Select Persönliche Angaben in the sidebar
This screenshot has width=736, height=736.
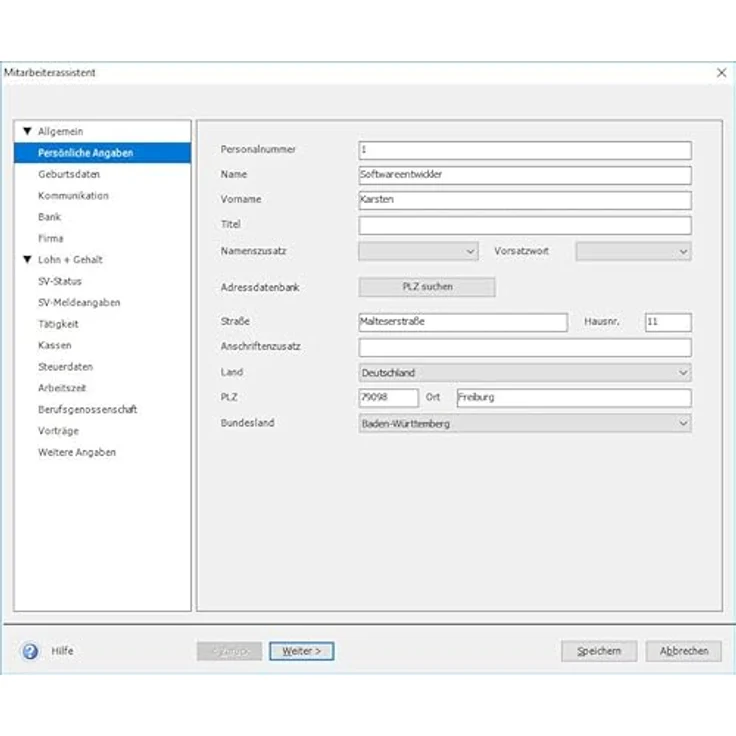point(102,153)
